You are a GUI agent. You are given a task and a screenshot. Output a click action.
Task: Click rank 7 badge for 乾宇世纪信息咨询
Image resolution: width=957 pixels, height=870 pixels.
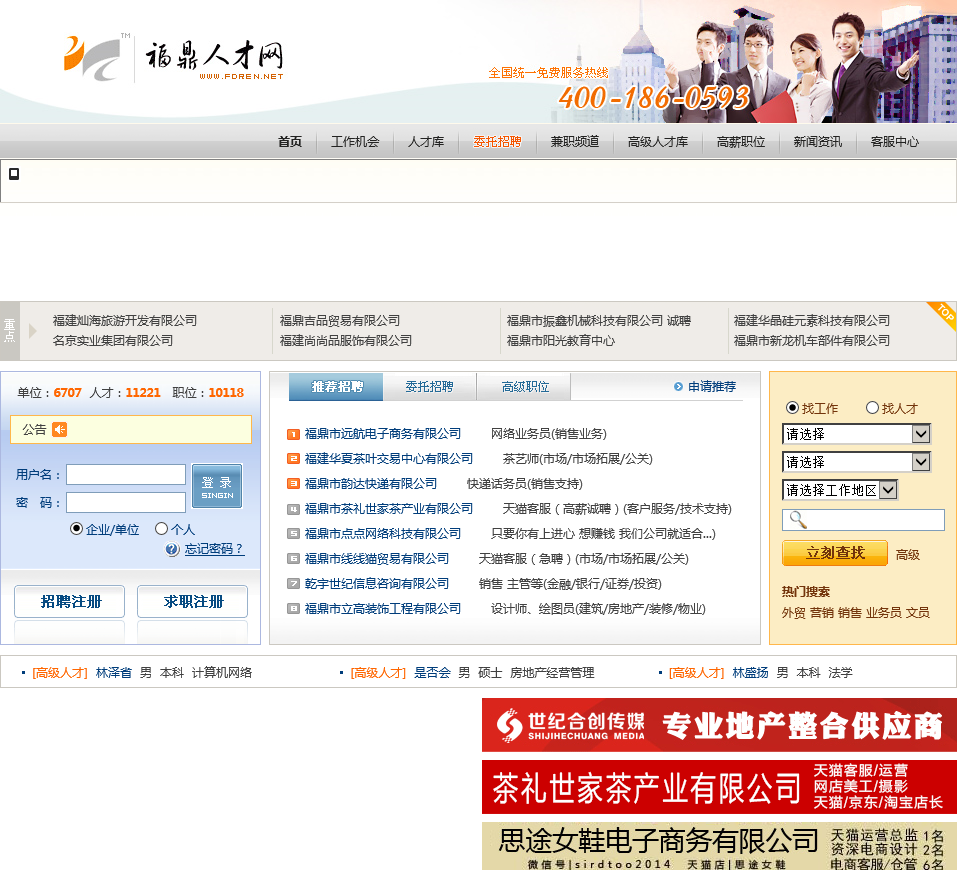293,584
